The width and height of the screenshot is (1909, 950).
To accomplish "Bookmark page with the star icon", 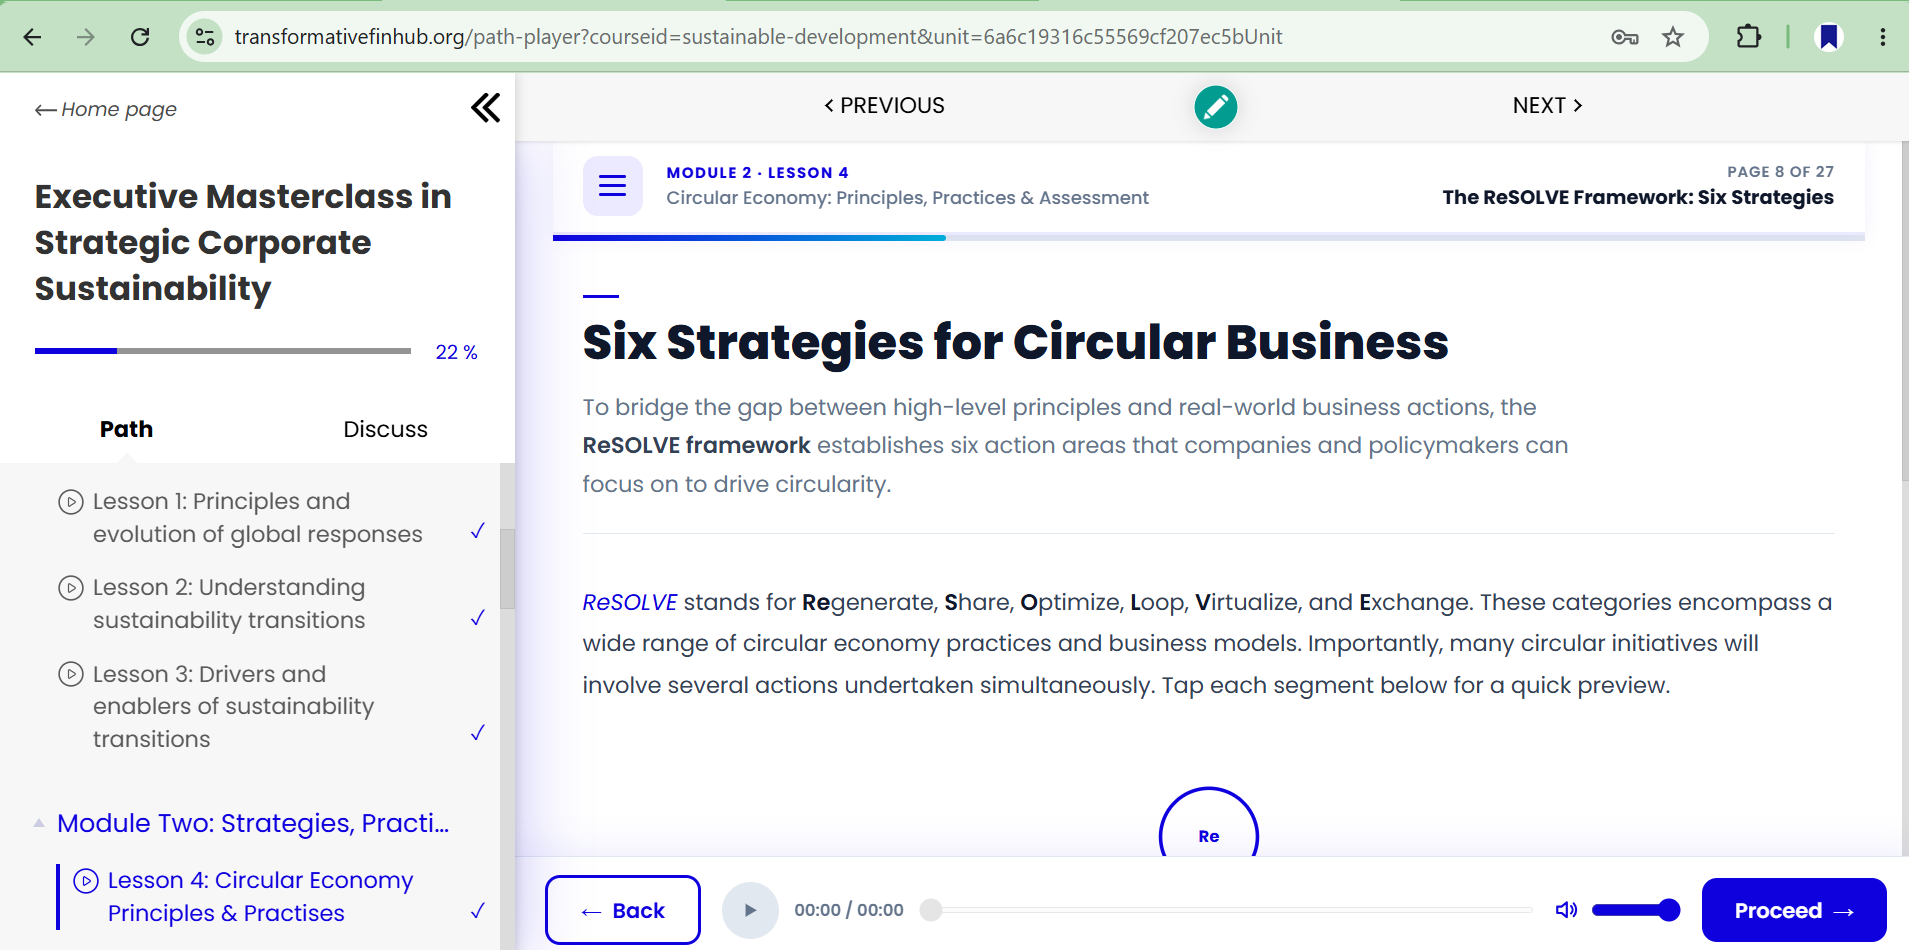I will [x=1673, y=37].
